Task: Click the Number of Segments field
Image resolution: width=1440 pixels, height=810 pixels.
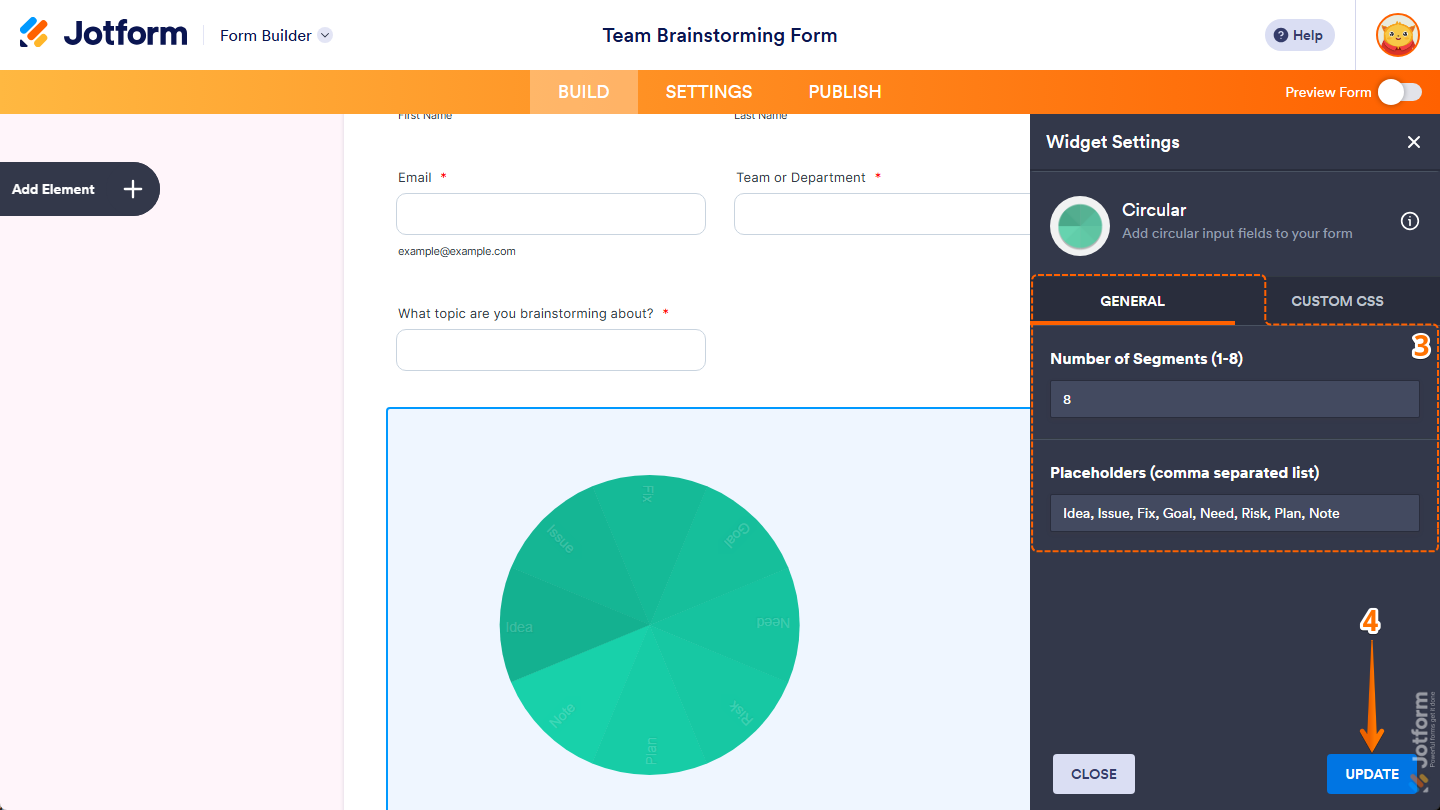Action: coord(1234,399)
